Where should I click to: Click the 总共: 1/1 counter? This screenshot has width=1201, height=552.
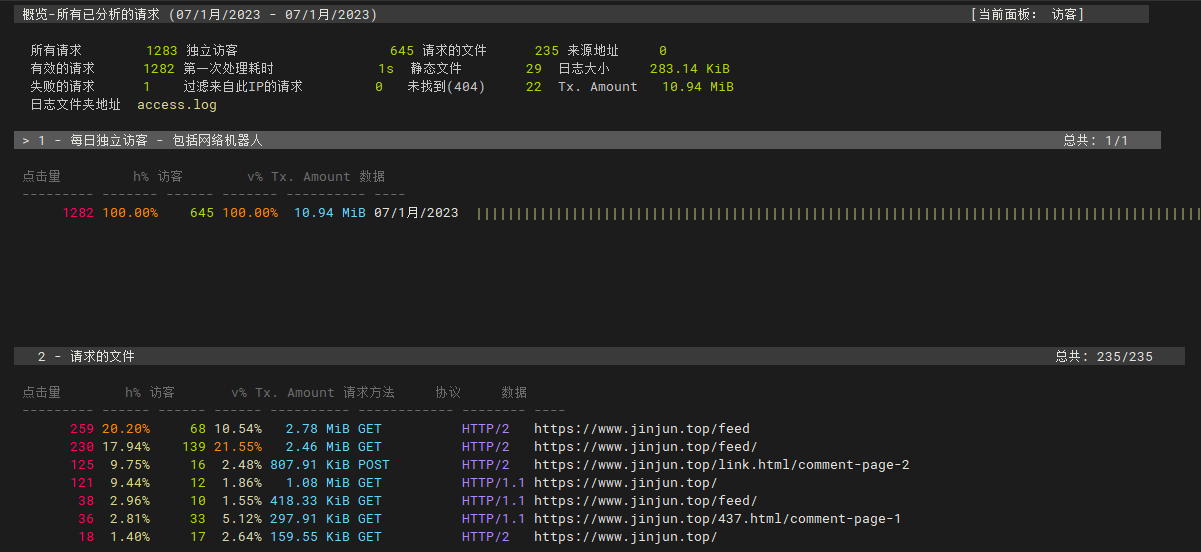tap(1095, 141)
